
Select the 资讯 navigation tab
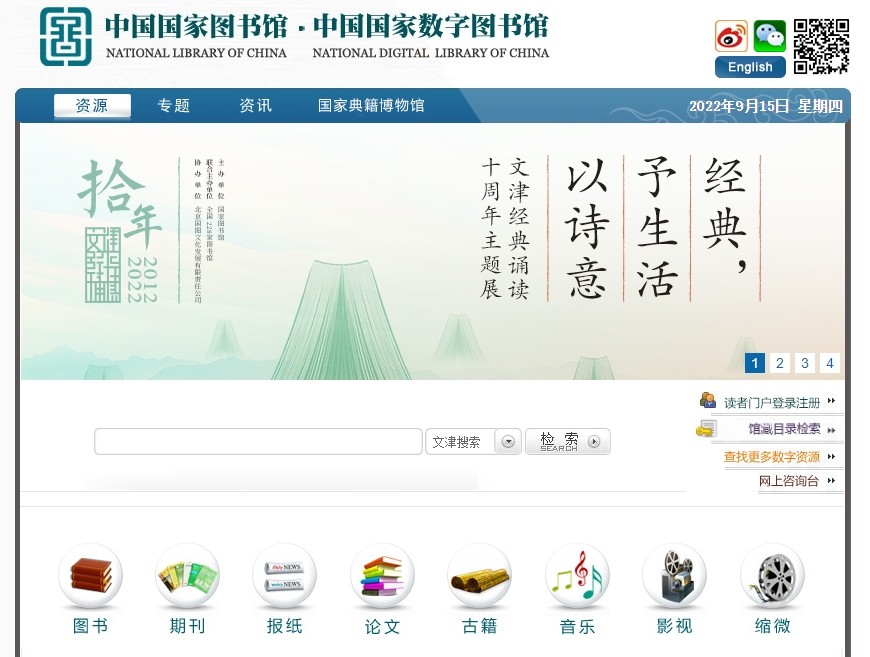pos(256,105)
